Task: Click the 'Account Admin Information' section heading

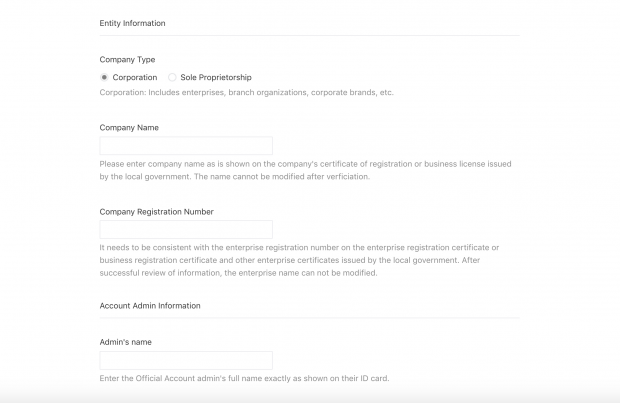Action: (x=150, y=306)
